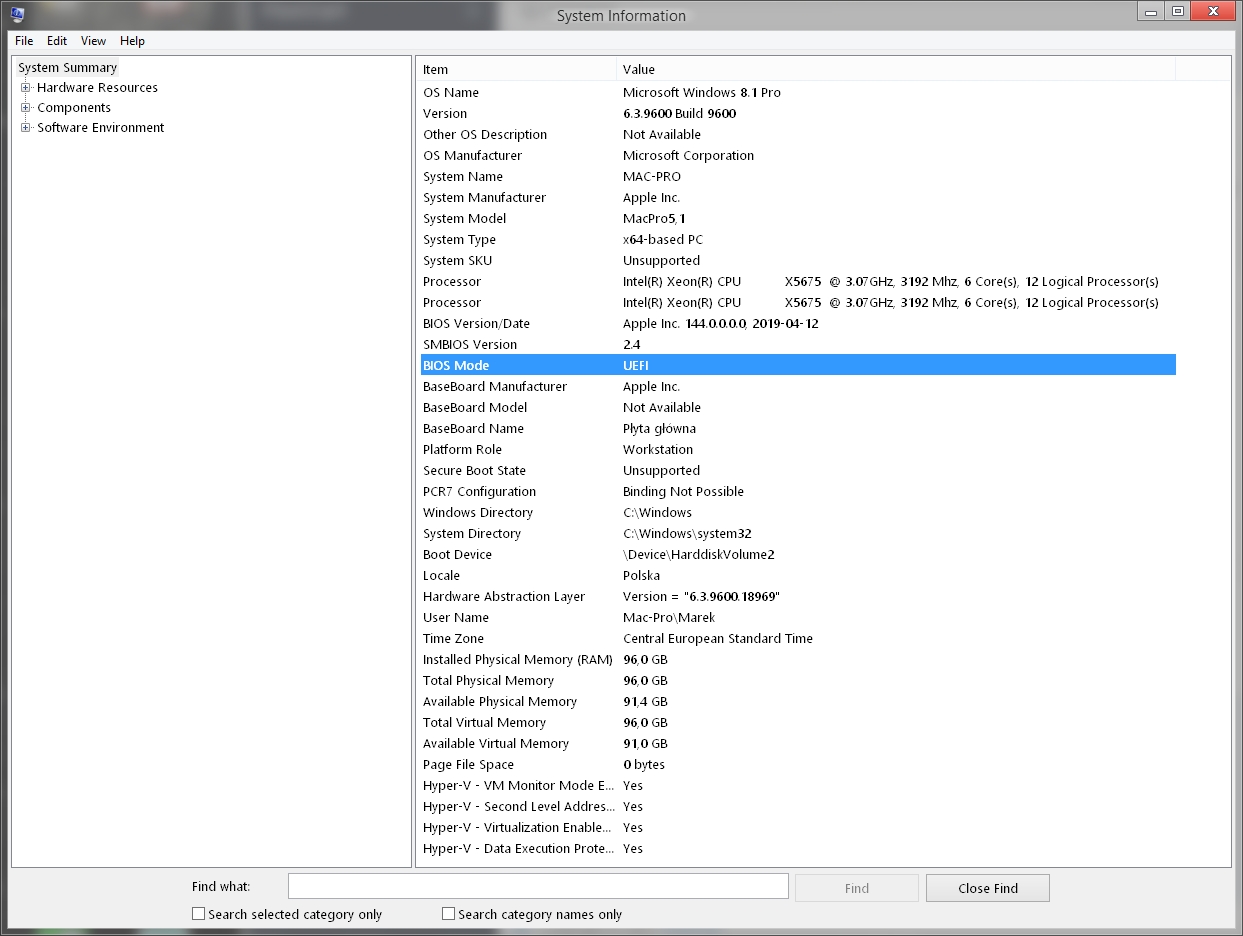Select the Available Virtual Memory row
1243x936 pixels.
click(x=798, y=744)
